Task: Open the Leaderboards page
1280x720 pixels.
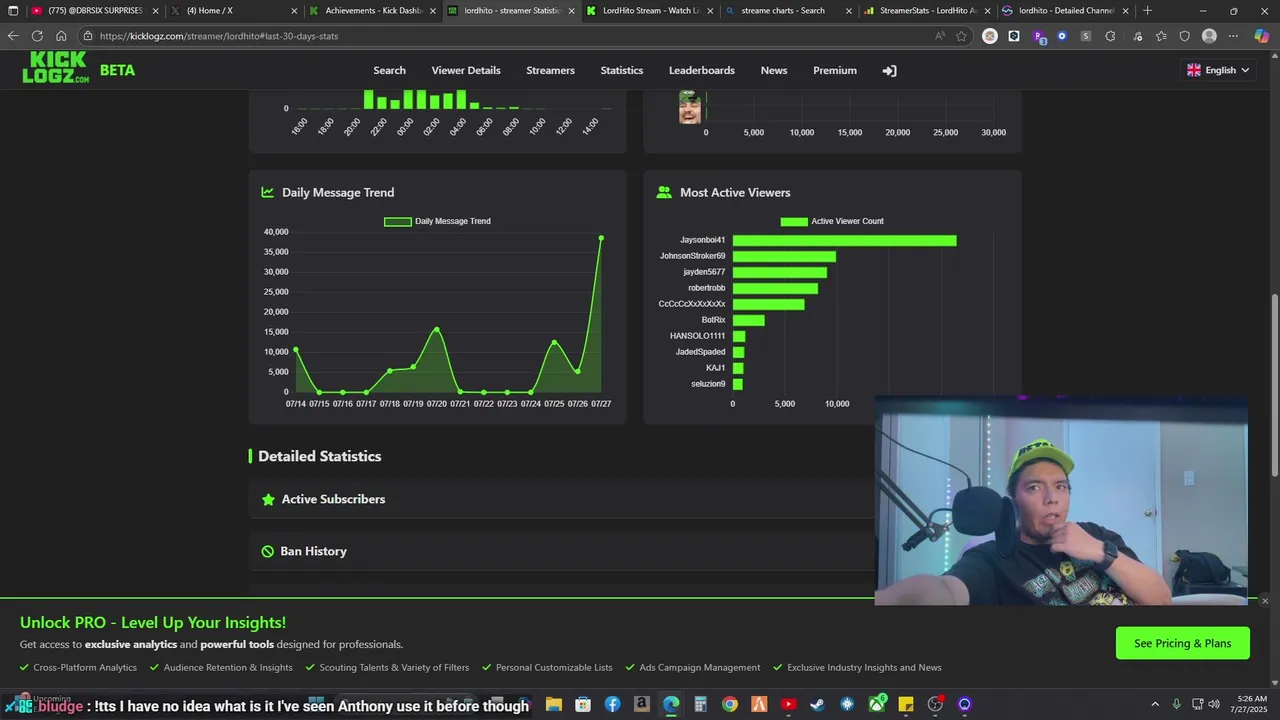Action: click(x=701, y=70)
